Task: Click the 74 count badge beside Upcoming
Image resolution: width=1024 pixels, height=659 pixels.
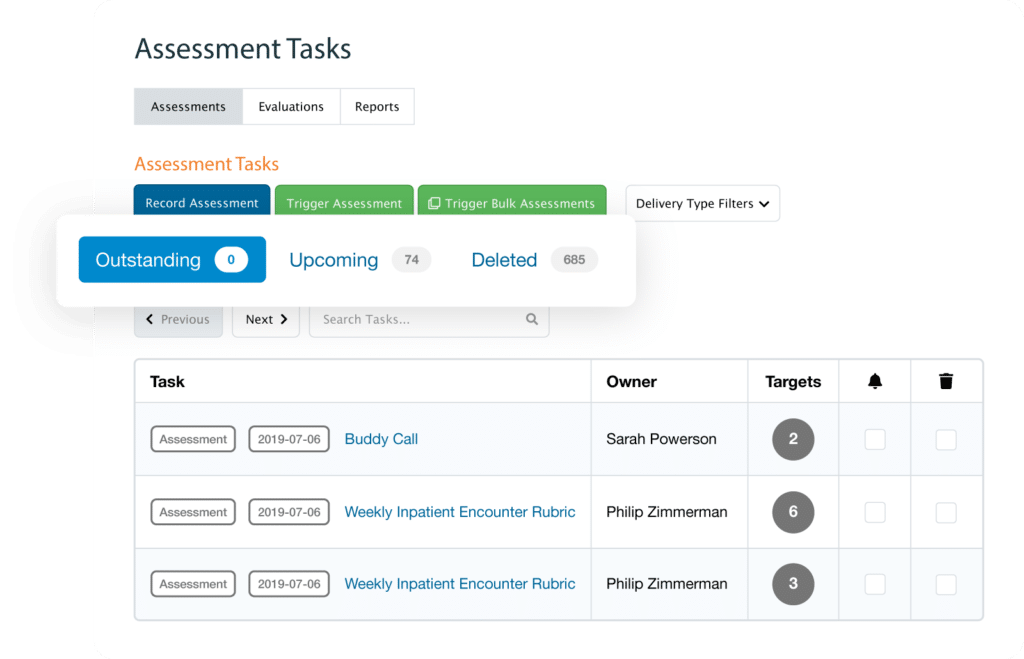Action: click(411, 259)
